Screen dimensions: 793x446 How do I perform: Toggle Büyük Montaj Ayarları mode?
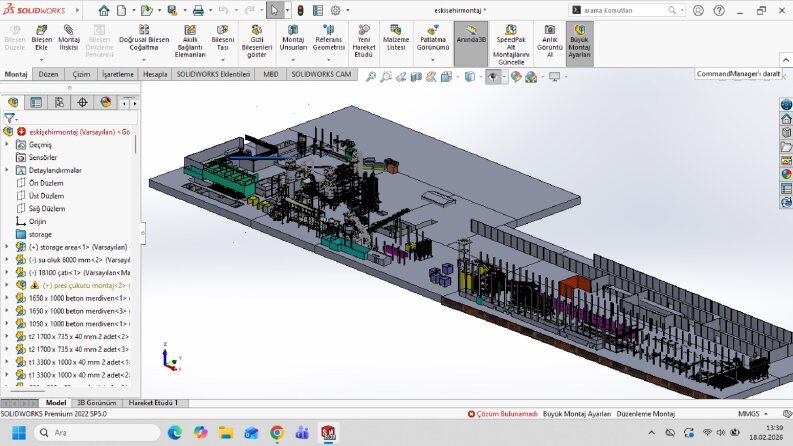coord(580,43)
